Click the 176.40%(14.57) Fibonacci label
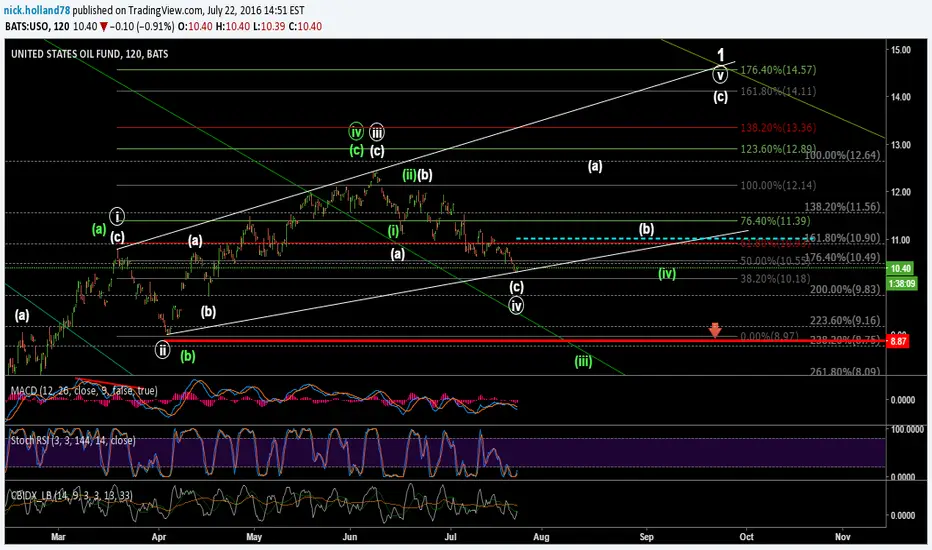 778,70
